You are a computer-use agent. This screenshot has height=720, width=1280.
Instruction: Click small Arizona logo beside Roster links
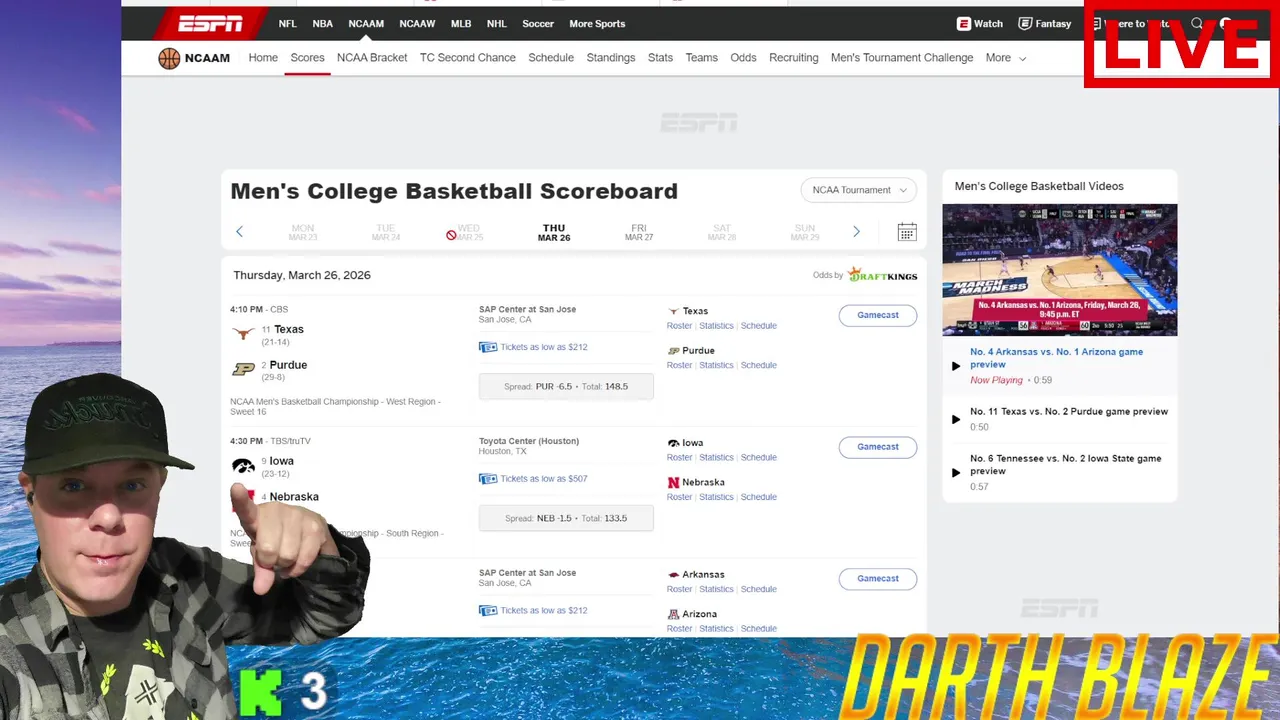[x=673, y=614]
